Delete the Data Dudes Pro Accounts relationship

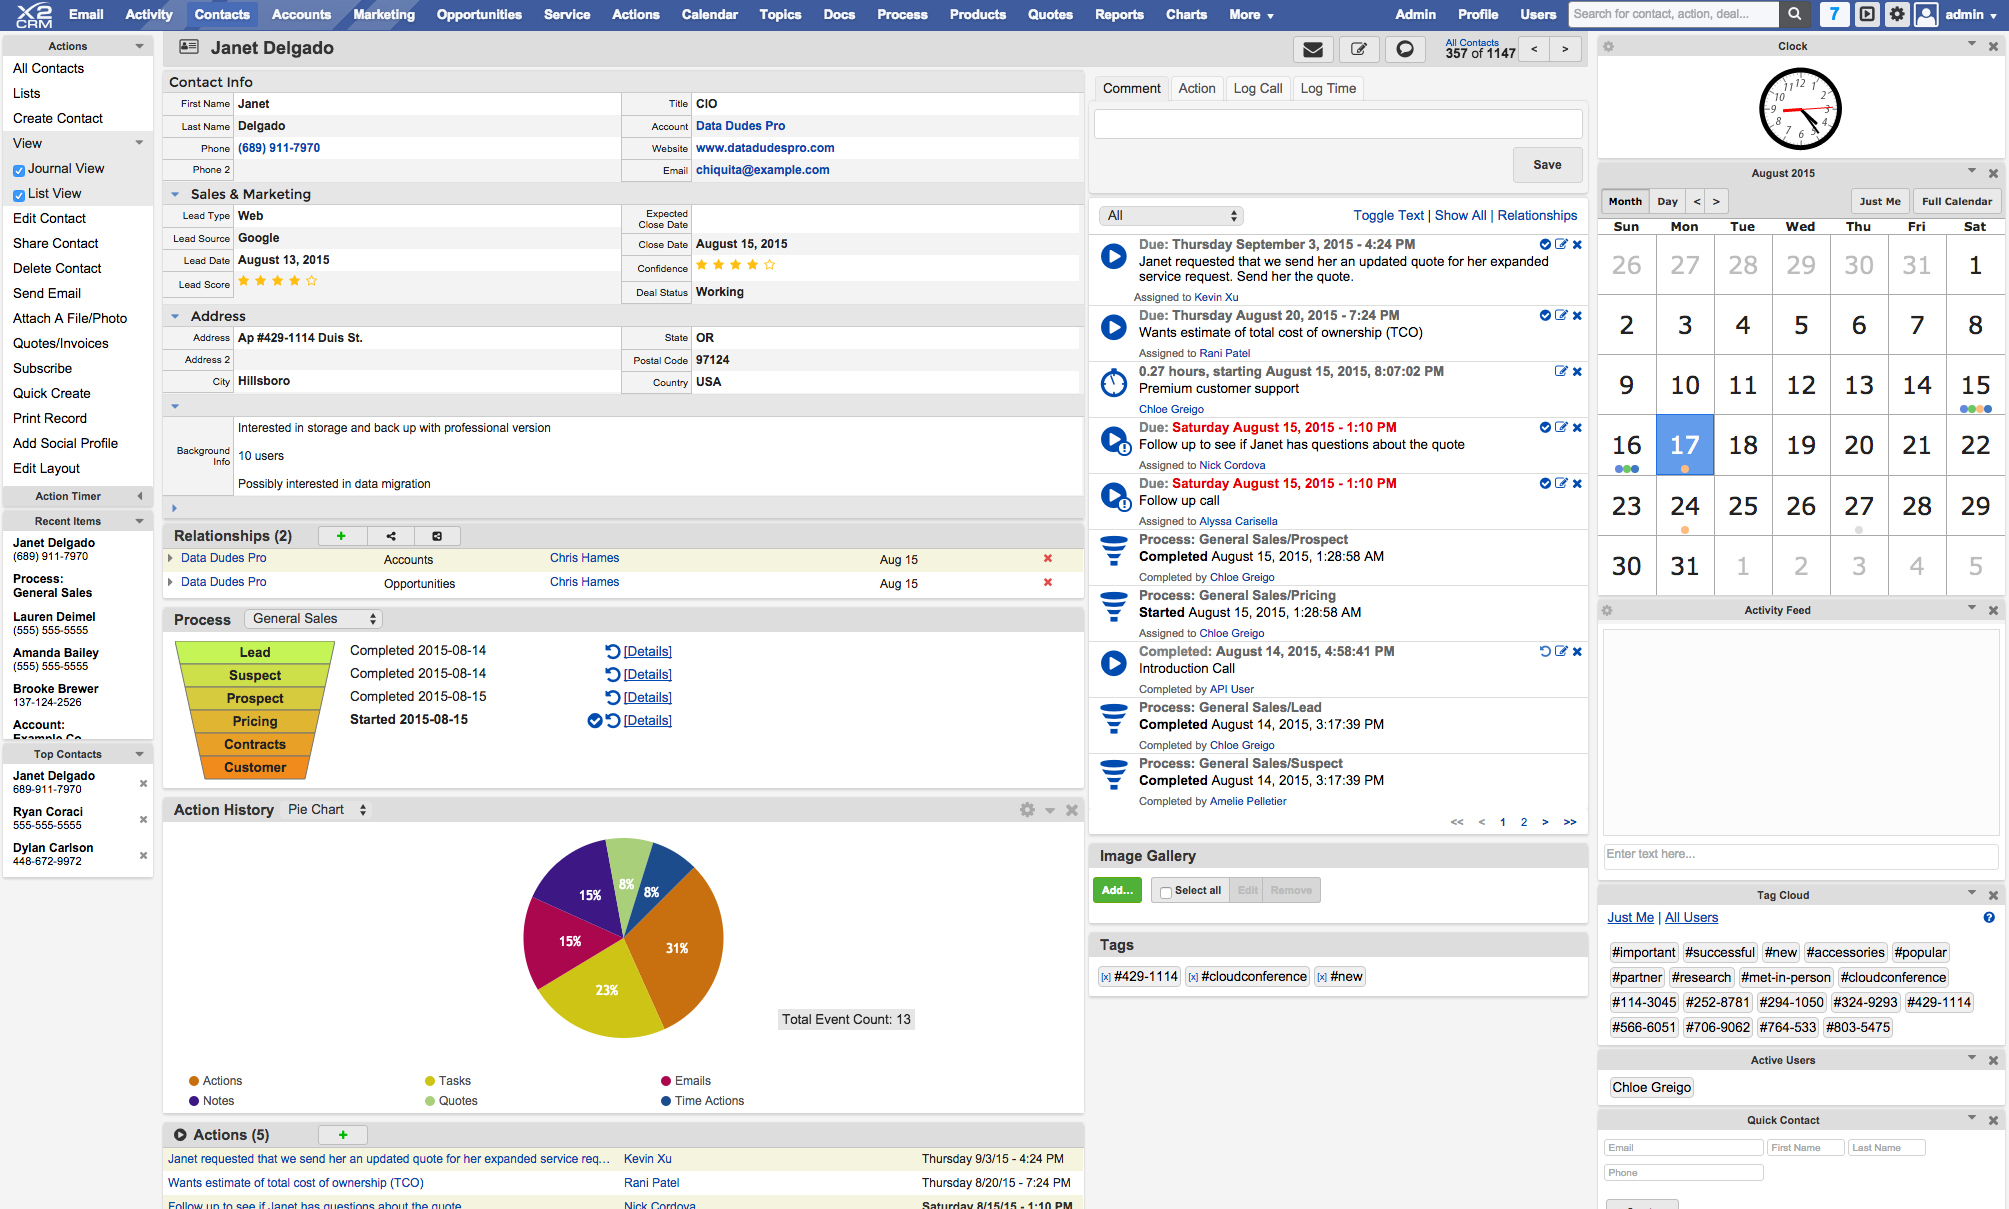(x=1048, y=559)
